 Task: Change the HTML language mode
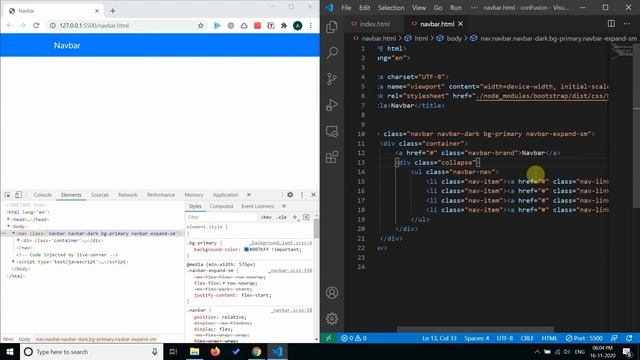[549, 338]
